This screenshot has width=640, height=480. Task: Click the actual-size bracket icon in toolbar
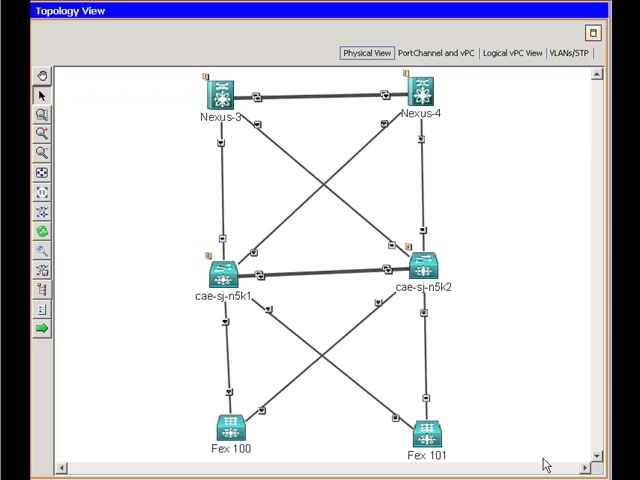[42, 192]
